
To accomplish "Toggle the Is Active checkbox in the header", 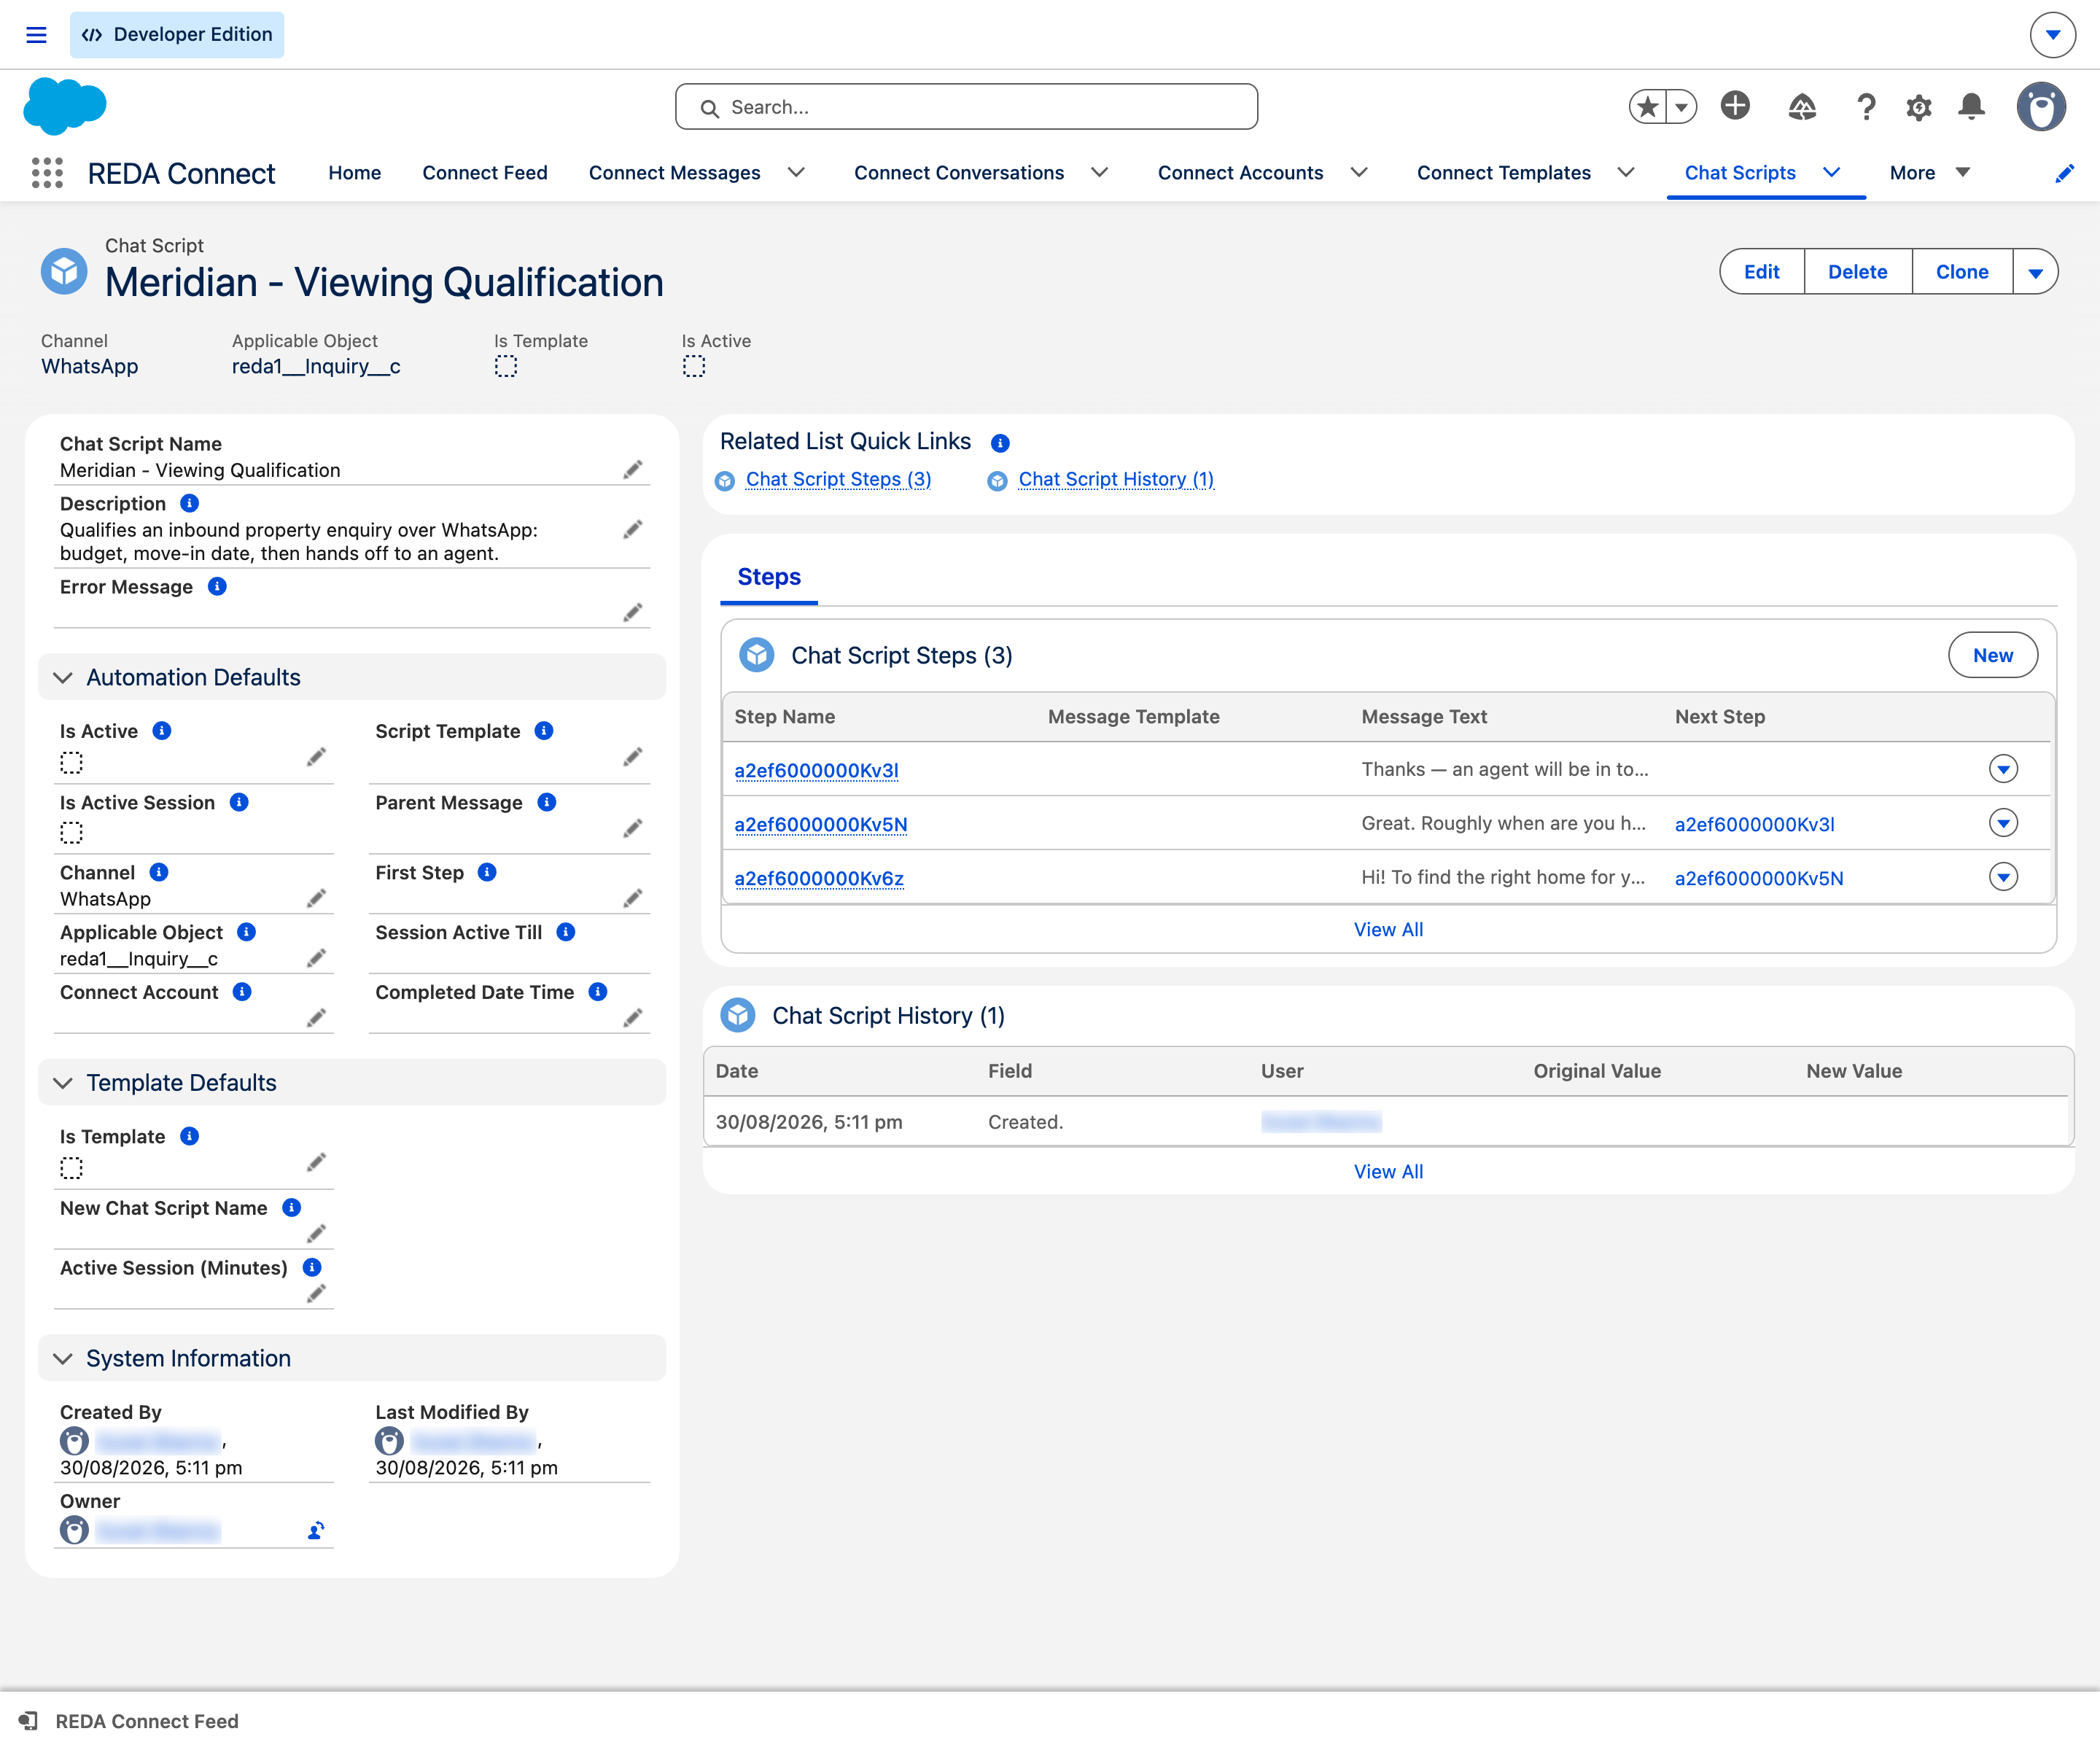I will pyautogui.click(x=694, y=367).
